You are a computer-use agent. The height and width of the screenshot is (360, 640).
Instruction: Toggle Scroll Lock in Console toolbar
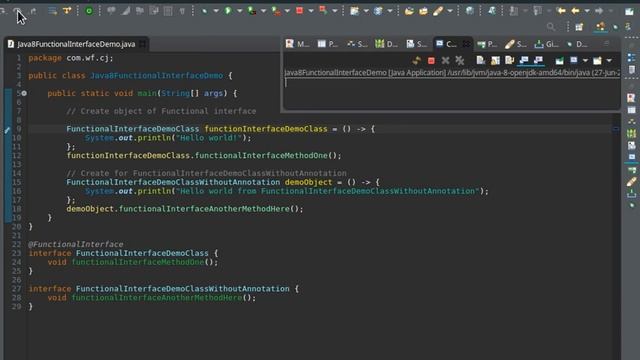tap(495, 61)
